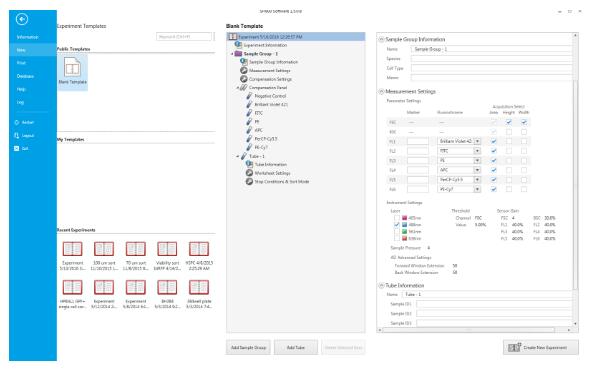Viewport: 601px width, 371px height.
Task: Click the FL1 Marker input field
Action: point(417,141)
